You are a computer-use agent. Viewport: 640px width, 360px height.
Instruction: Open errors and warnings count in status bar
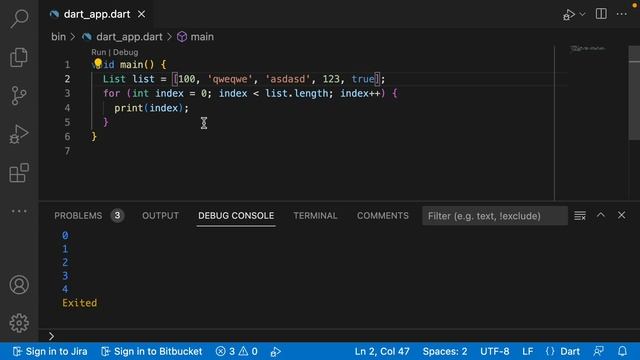click(237, 351)
